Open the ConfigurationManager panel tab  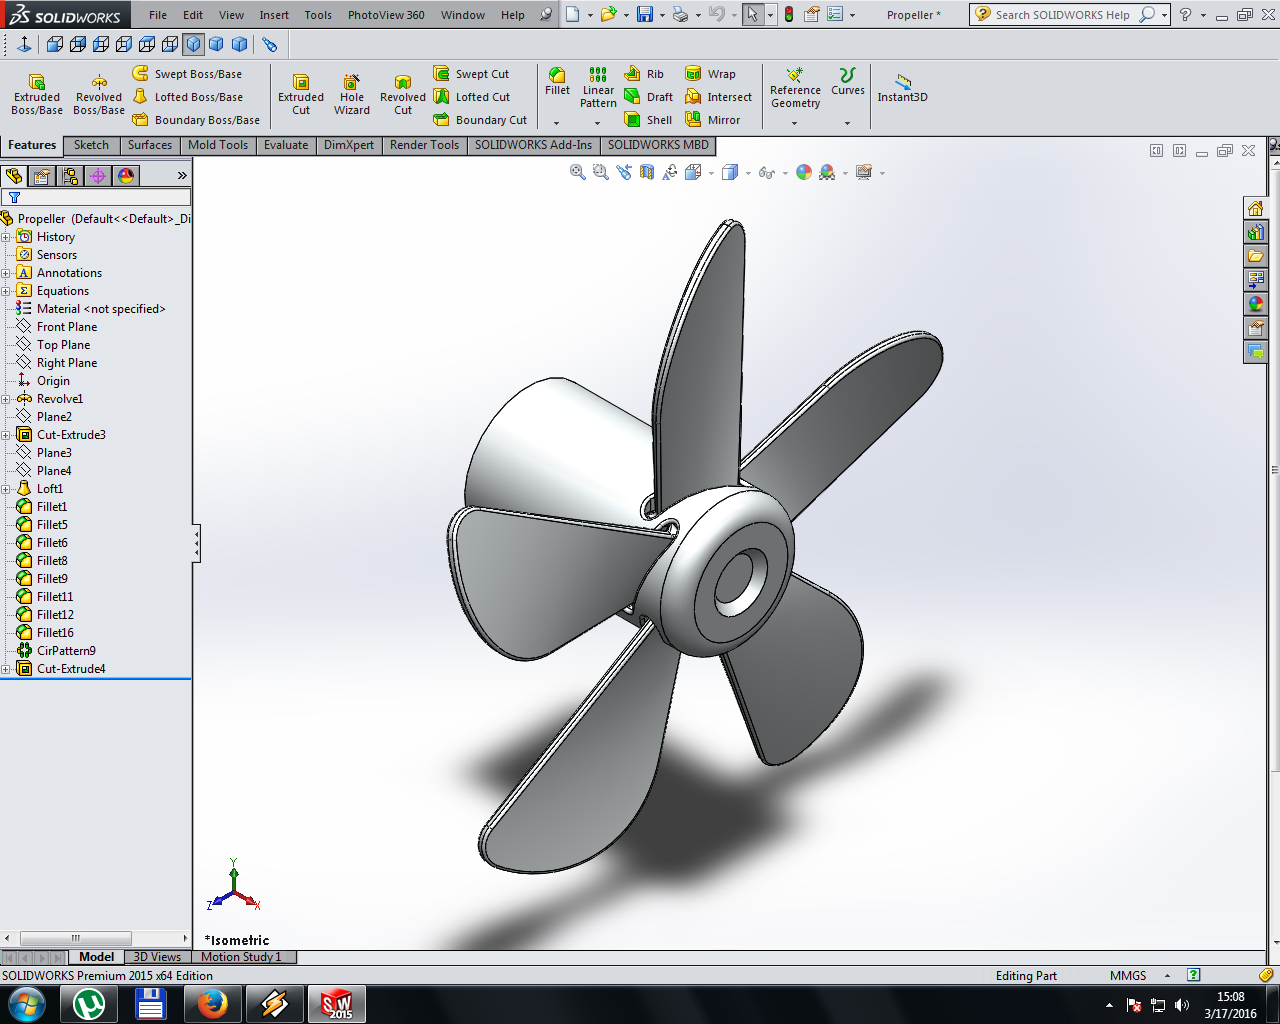pyautogui.click(x=70, y=176)
